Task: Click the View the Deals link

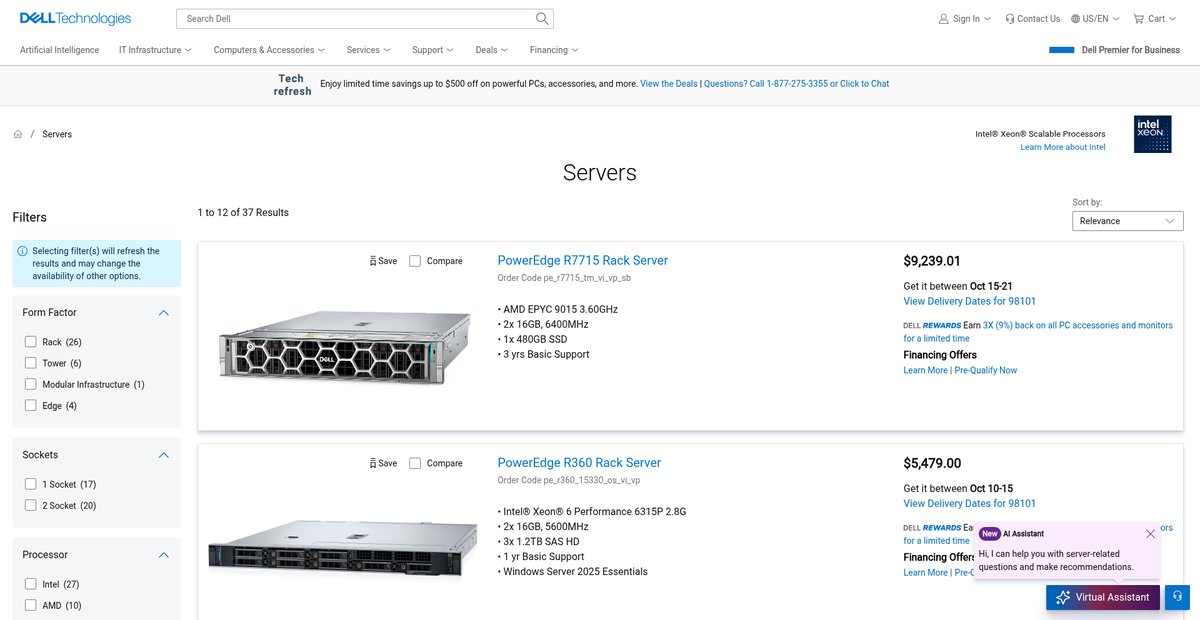Action: point(669,84)
